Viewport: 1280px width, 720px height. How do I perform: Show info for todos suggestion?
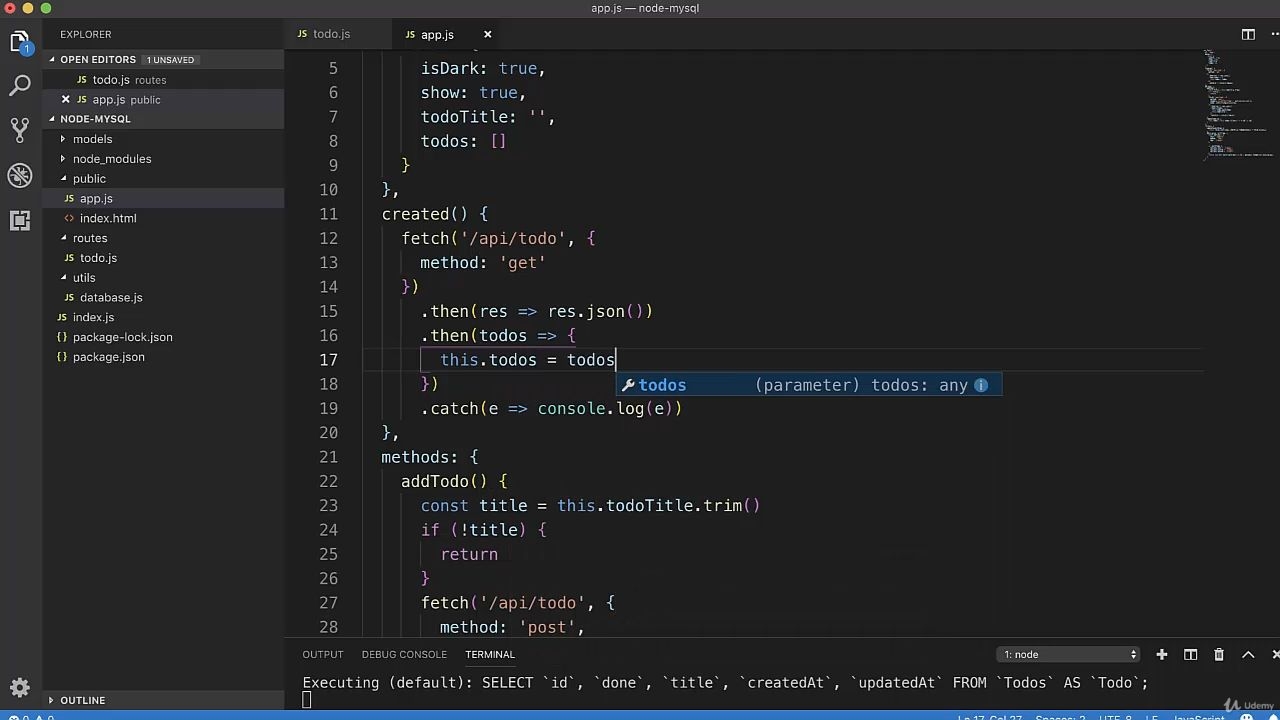click(981, 385)
